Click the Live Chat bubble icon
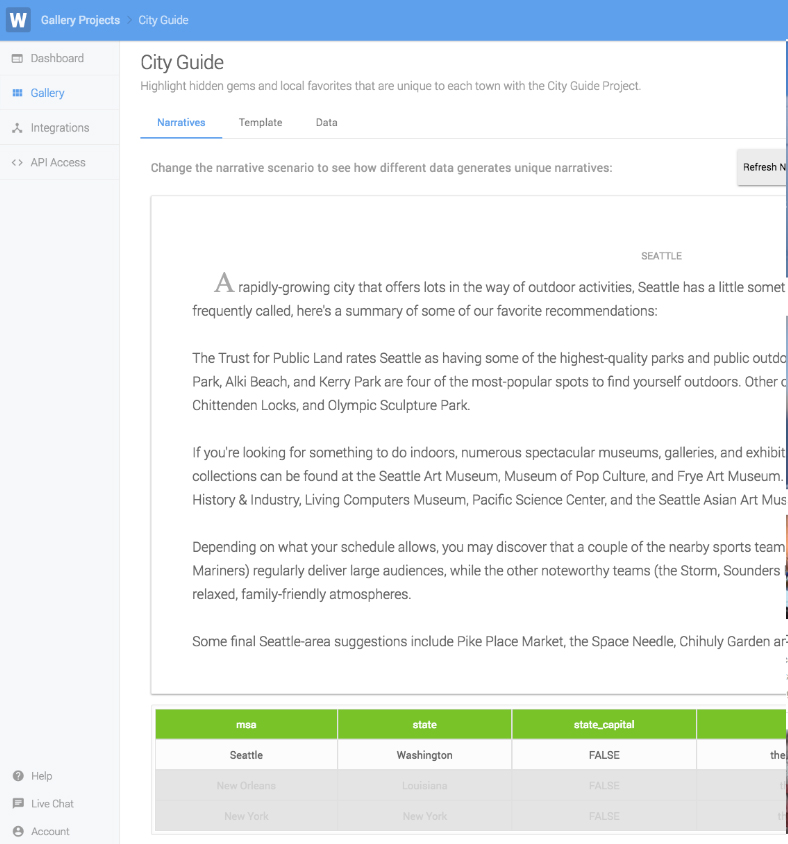788x844 pixels. 18,804
